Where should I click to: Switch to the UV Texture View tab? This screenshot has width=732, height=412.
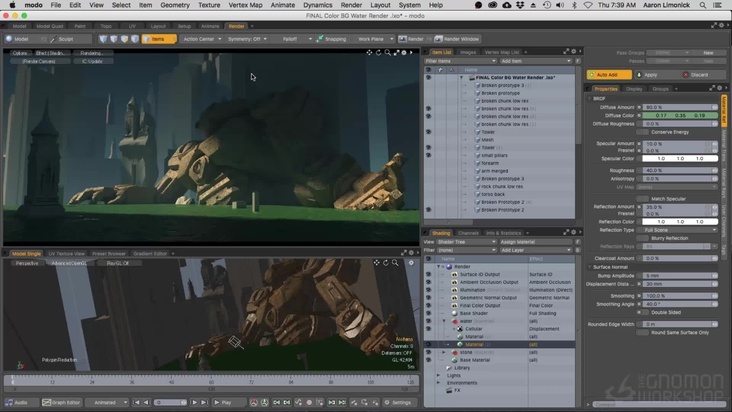click(x=66, y=254)
